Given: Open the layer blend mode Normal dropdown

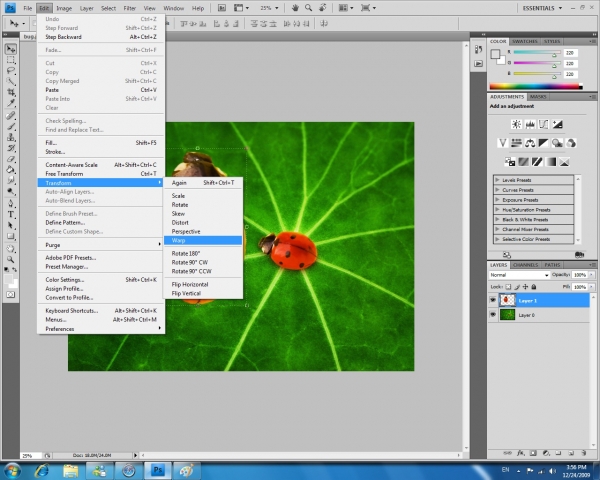Looking at the screenshot, I should [519, 275].
